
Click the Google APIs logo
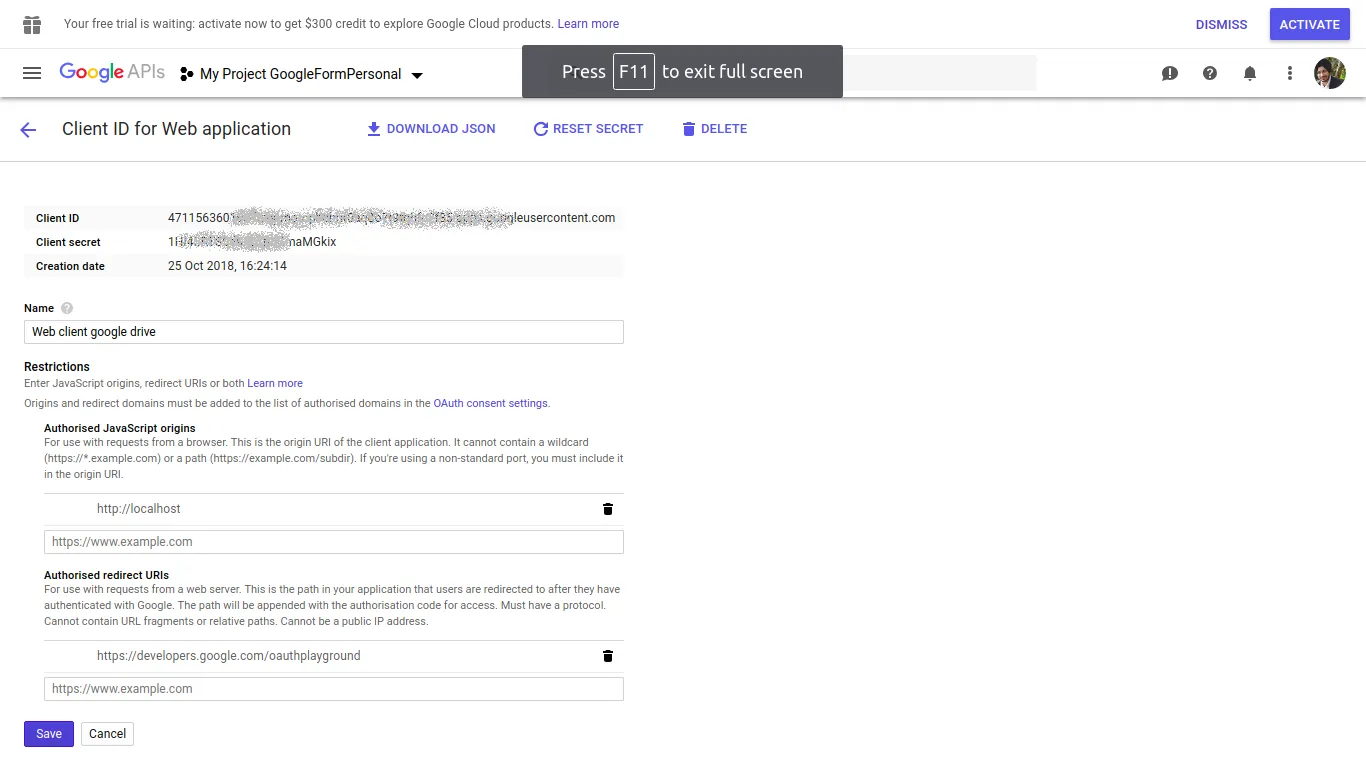pos(112,72)
